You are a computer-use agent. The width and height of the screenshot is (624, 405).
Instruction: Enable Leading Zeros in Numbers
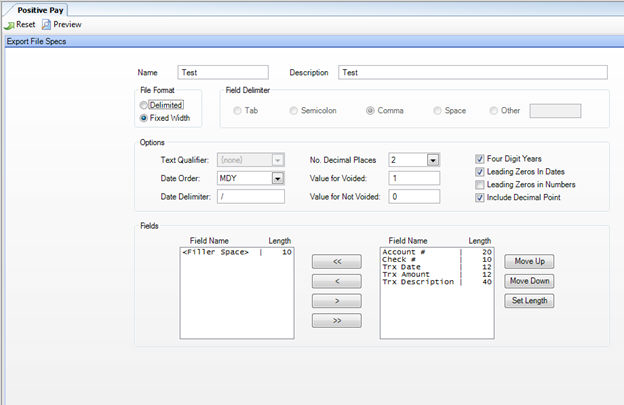[481, 184]
